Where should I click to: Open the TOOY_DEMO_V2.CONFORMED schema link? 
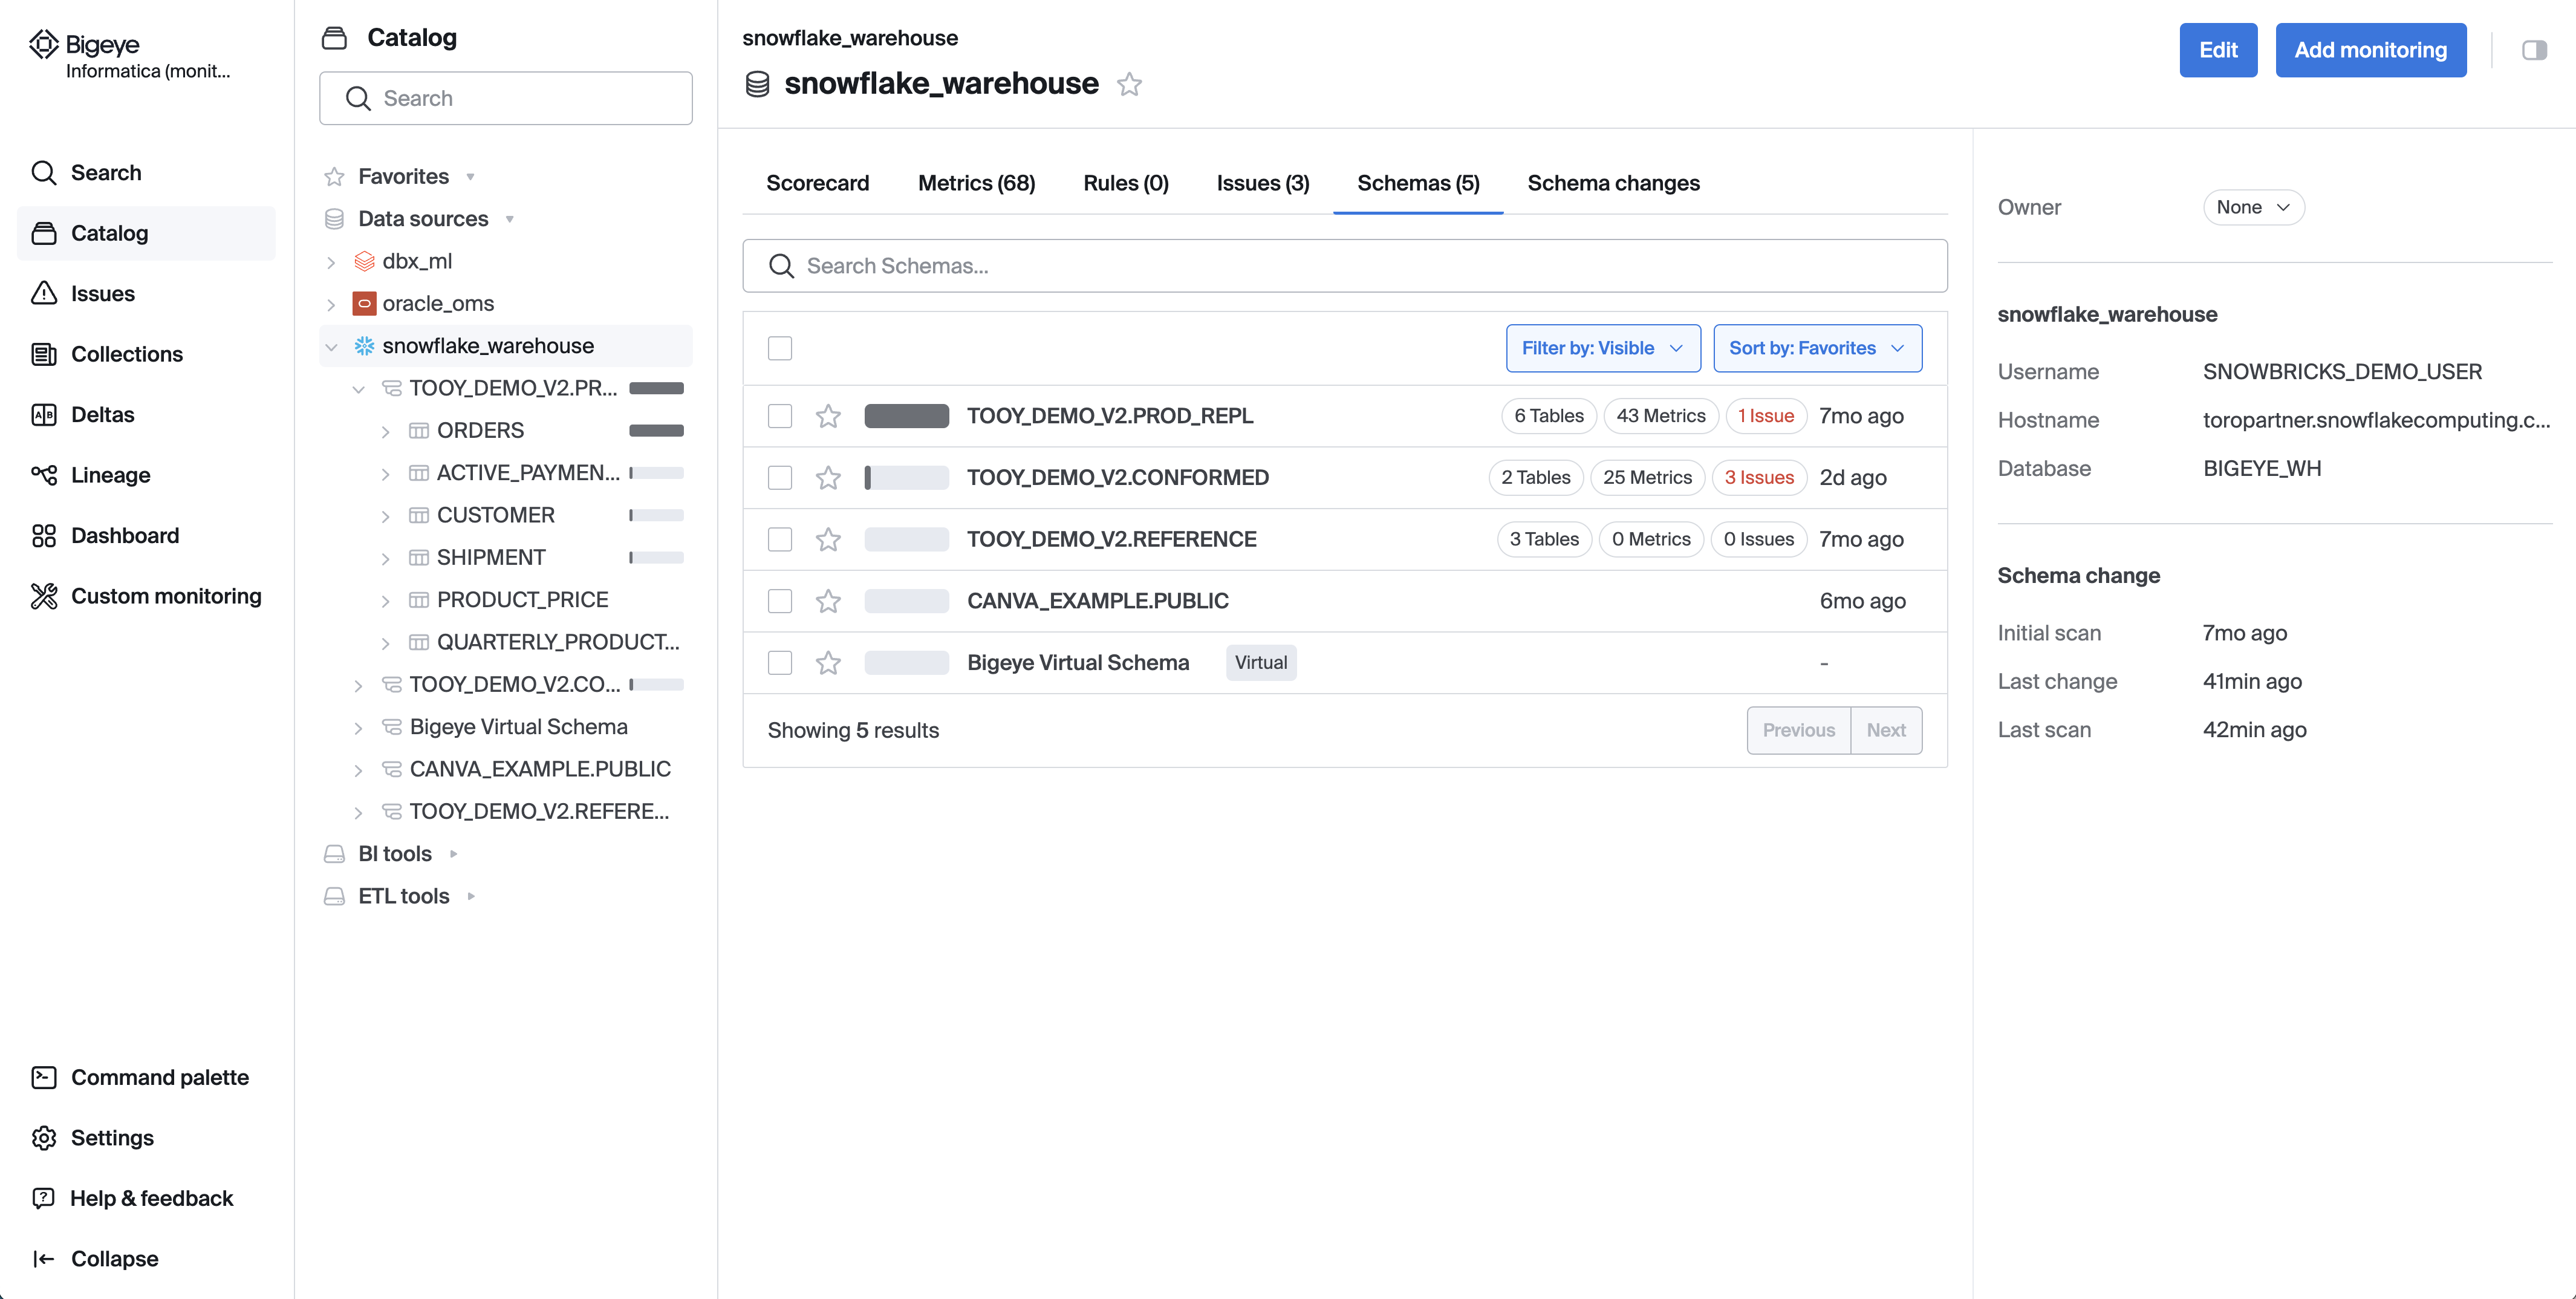(x=1117, y=478)
